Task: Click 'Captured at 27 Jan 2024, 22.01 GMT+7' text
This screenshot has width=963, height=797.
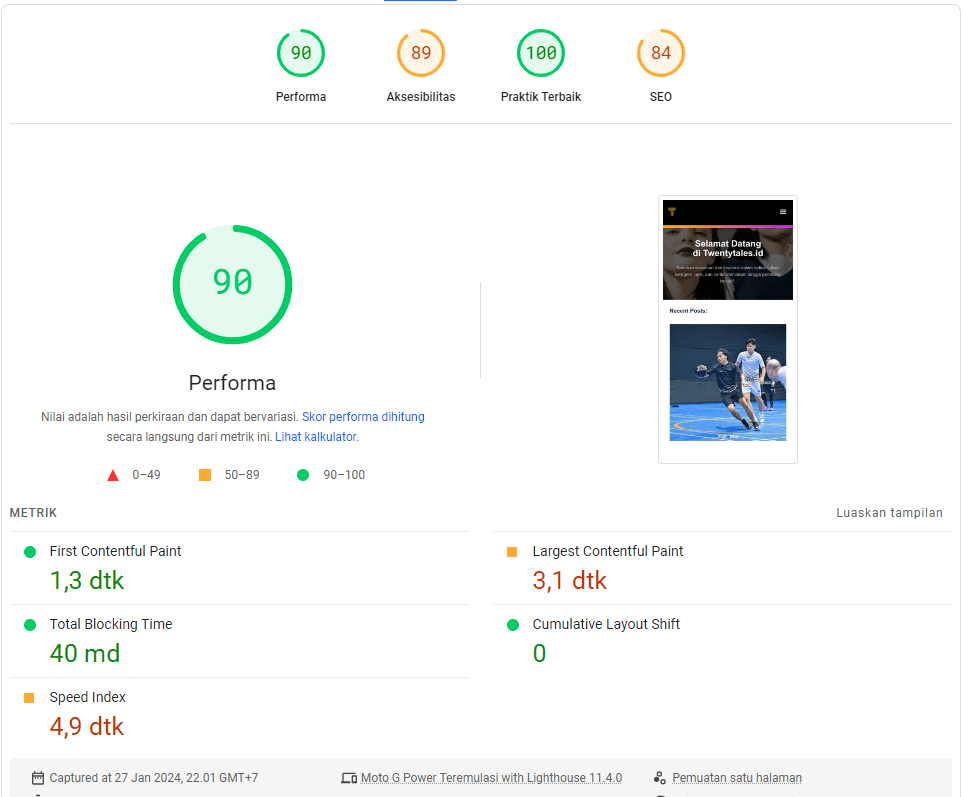Action: click(x=154, y=777)
